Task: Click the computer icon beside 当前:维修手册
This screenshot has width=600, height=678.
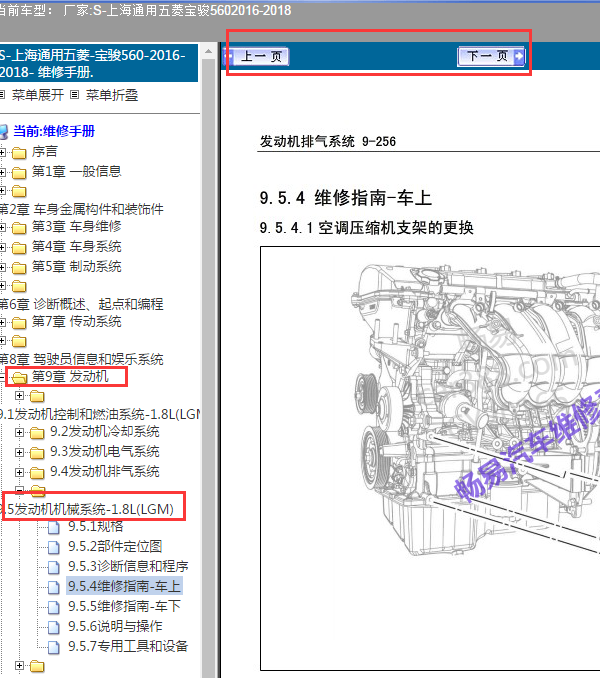Action: click(x=4, y=131)
